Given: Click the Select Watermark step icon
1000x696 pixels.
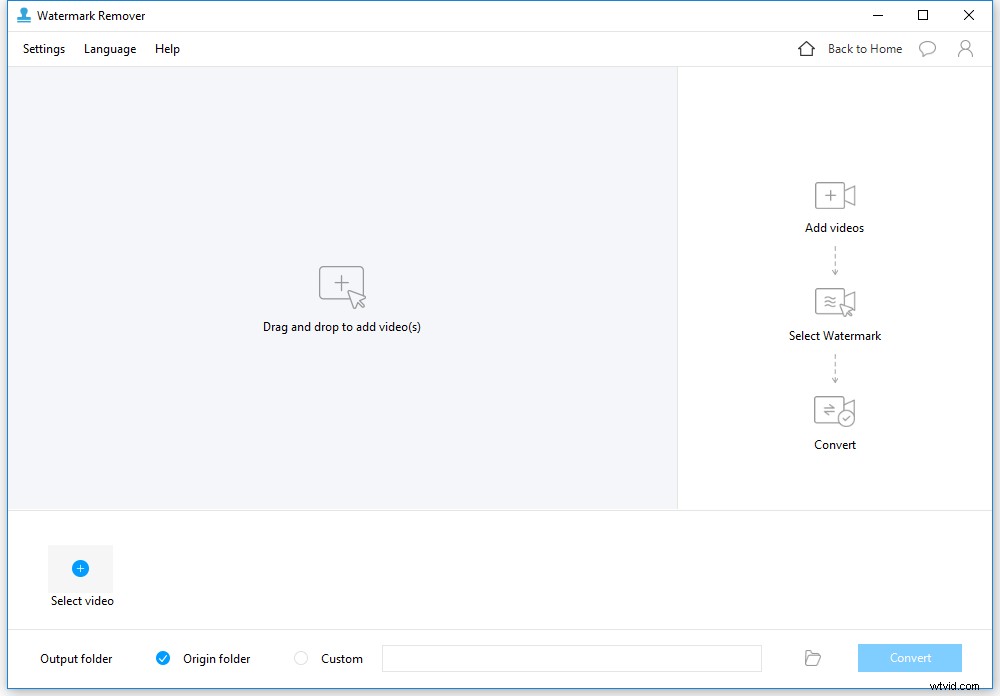Looking at the screenshot, I should coord(834,303).
